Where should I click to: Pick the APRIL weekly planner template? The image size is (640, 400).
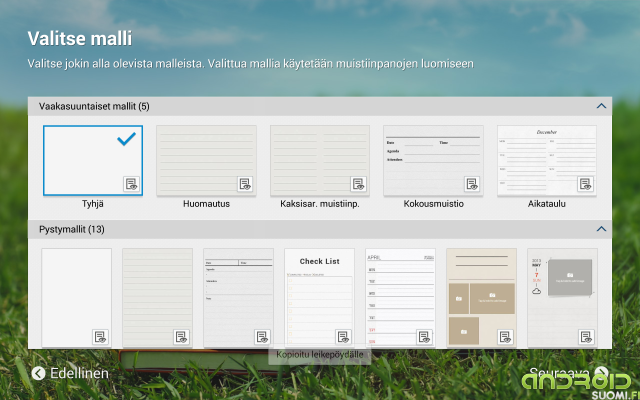pyautogui.click(x=400, y=298)
